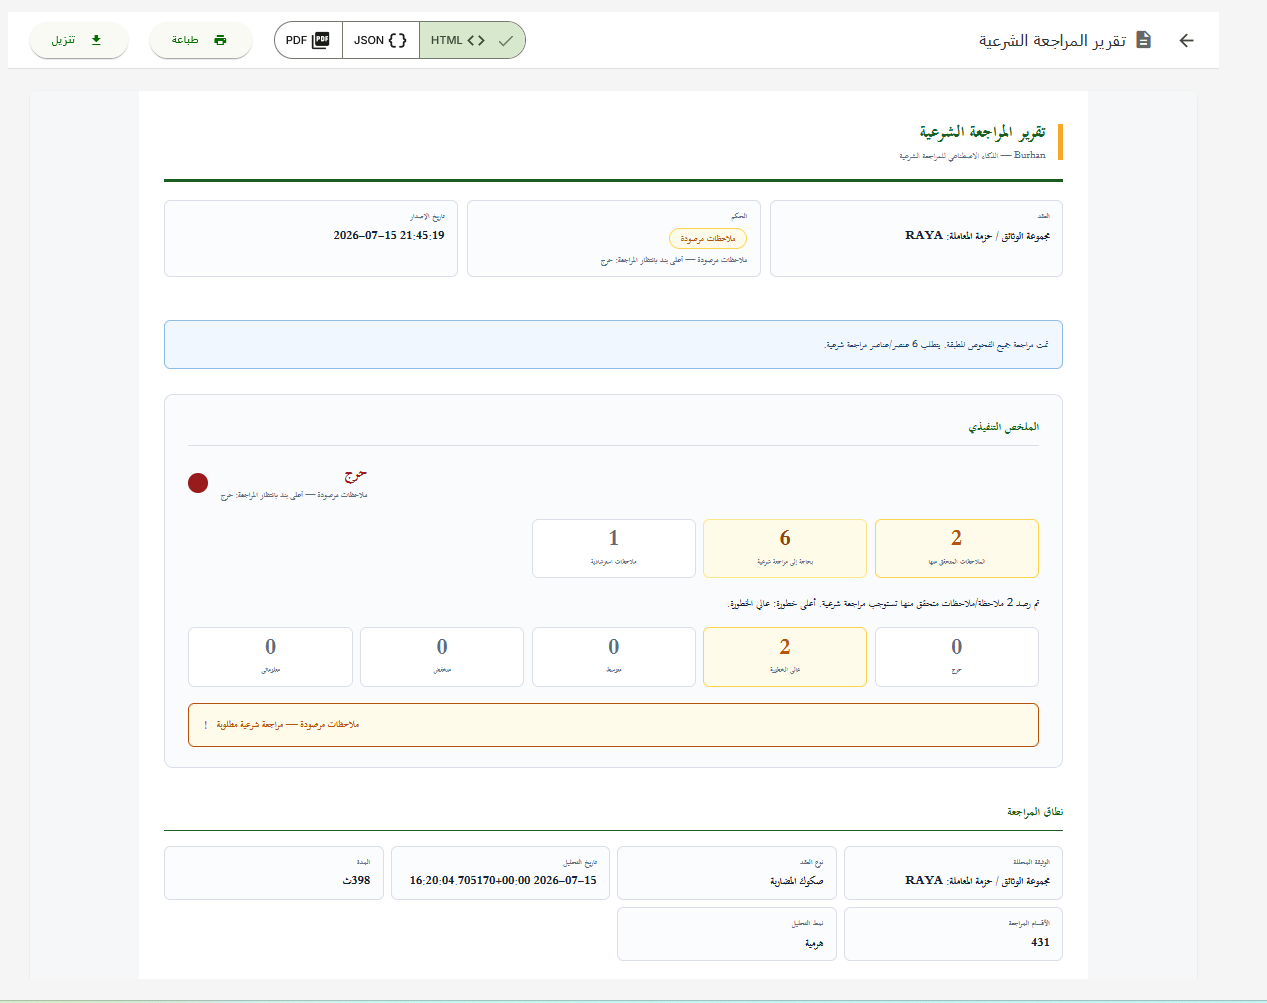1267x1003 pixels.
Task: Click the duration value 398ث
Action: [356, 881]
